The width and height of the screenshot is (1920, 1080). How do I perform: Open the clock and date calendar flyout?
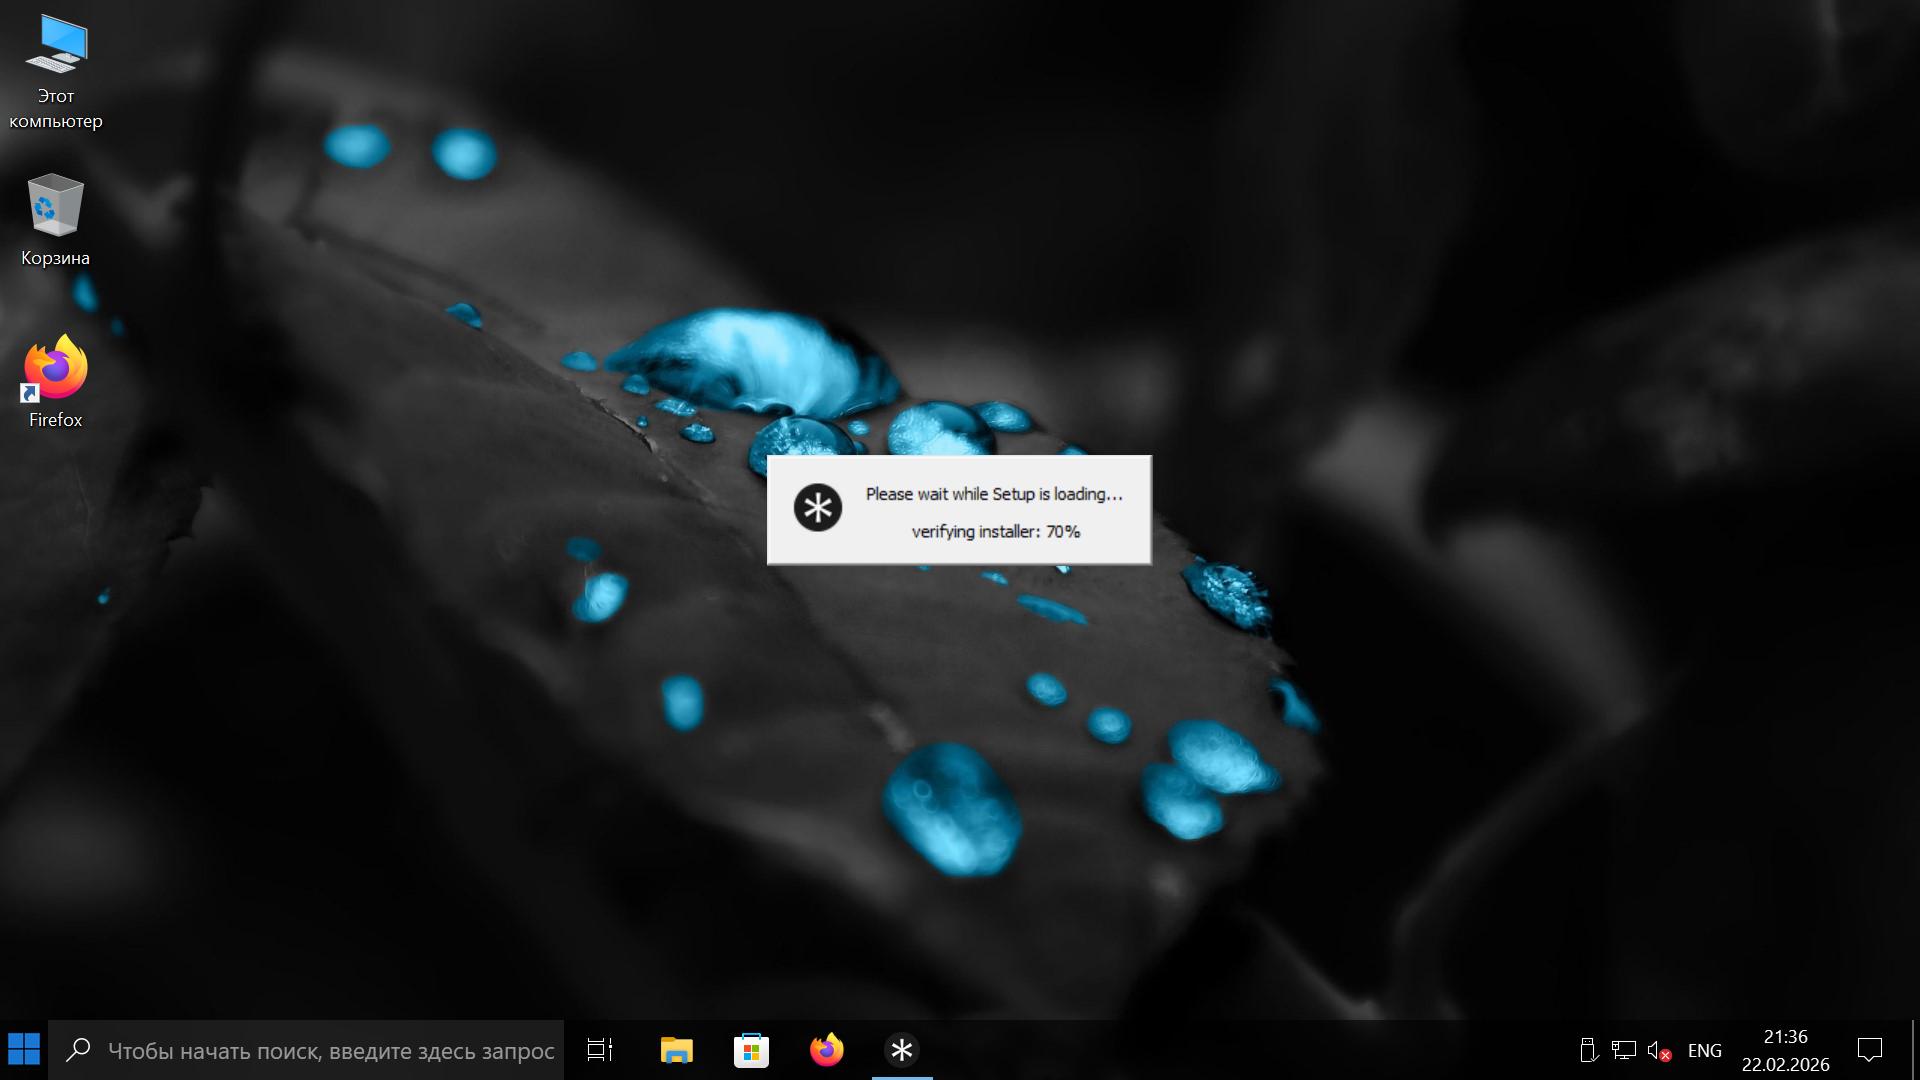click(1785, 1050)
